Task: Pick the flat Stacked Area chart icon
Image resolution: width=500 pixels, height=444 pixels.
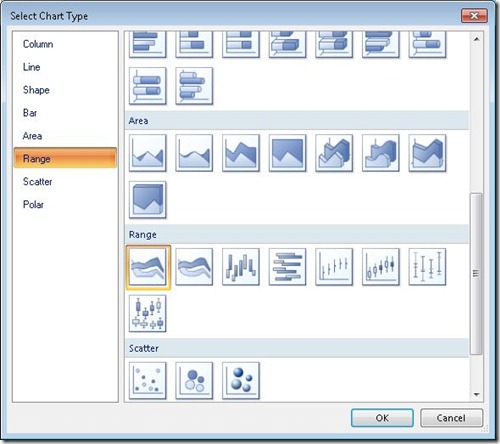Action: (x=241, y=153)
